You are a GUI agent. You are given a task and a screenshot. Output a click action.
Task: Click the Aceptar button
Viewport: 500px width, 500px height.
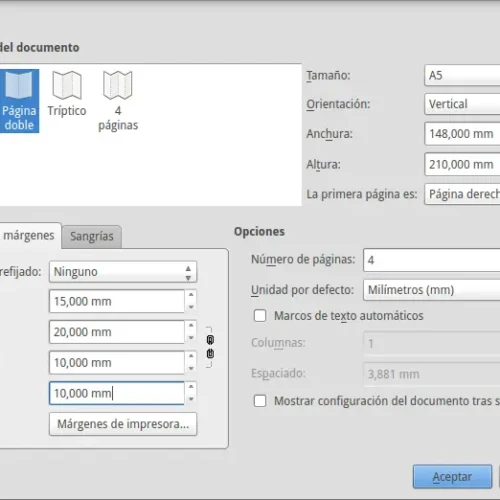point(452,477)
